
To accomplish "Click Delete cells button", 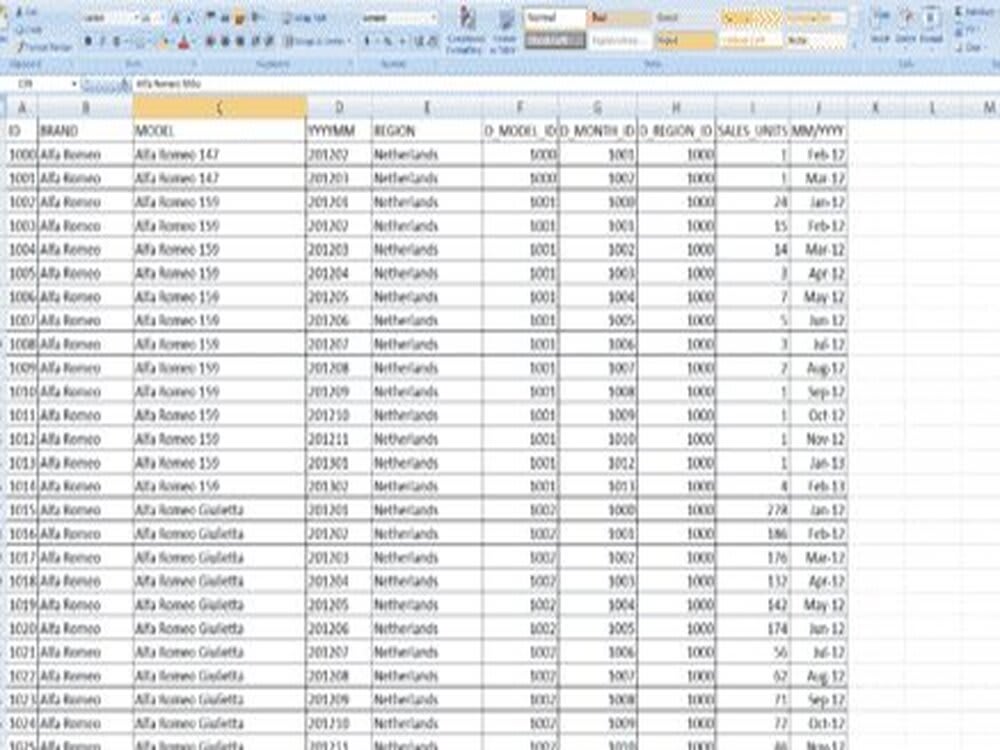I will 906,26.
